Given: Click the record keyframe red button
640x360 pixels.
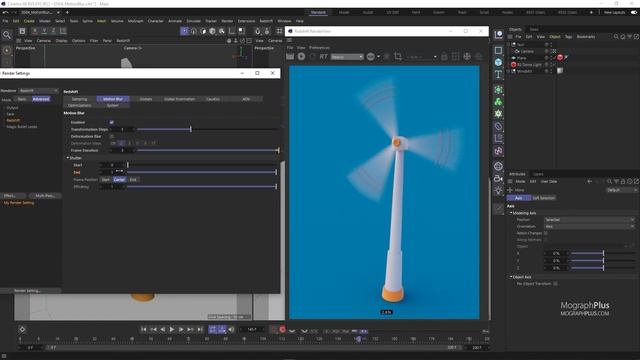Looking at the screenshot, I should tap(282, 329).
